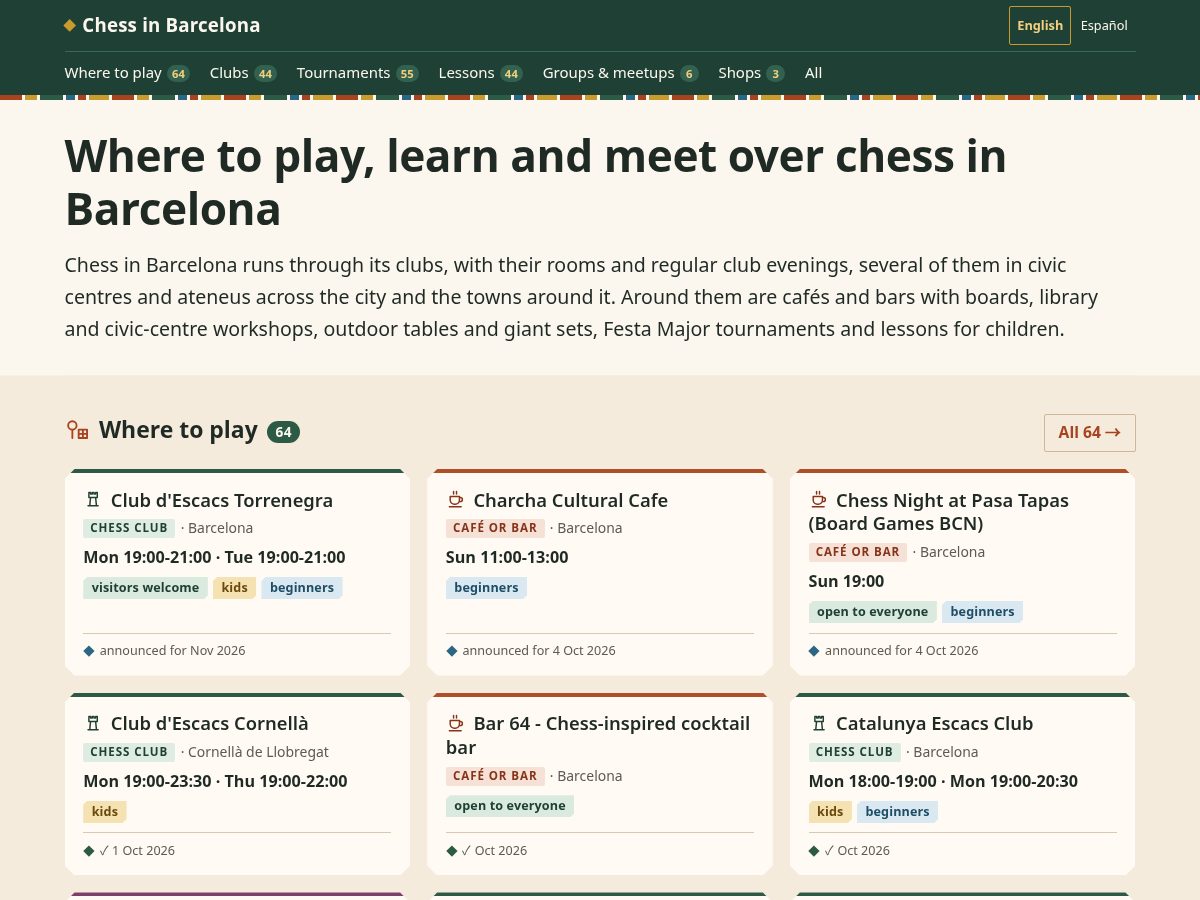Viewport: 1200px width, 900px height.
Task: Select the Groups & meetups nav tab
Action: (620, 73)
